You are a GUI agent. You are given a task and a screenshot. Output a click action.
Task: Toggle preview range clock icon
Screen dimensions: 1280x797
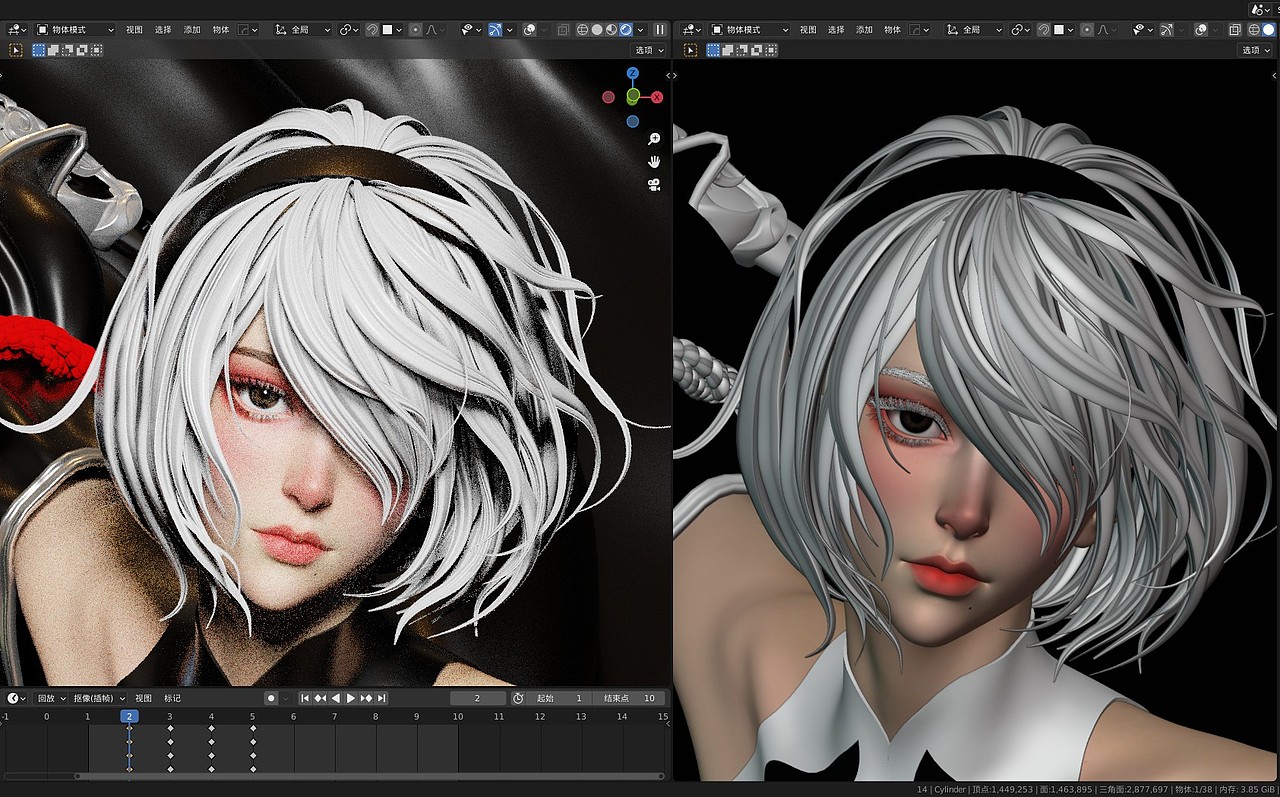point(518,698)
